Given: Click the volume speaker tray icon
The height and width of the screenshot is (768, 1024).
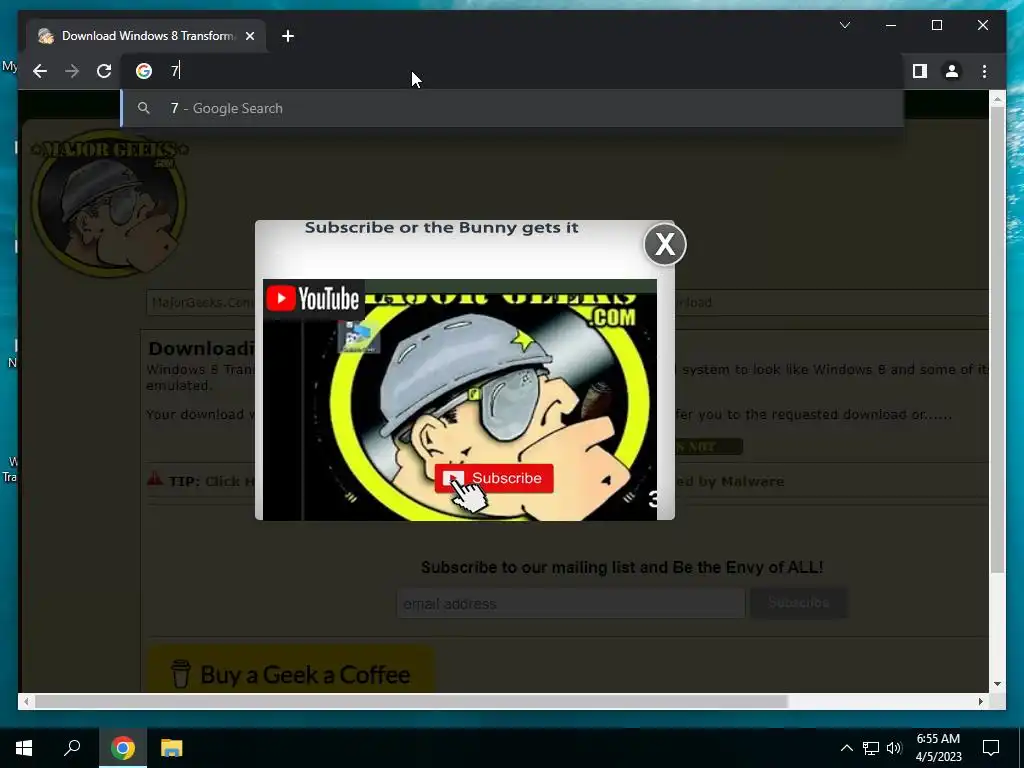Looking at the screenshot, I should tap(894, 748).
